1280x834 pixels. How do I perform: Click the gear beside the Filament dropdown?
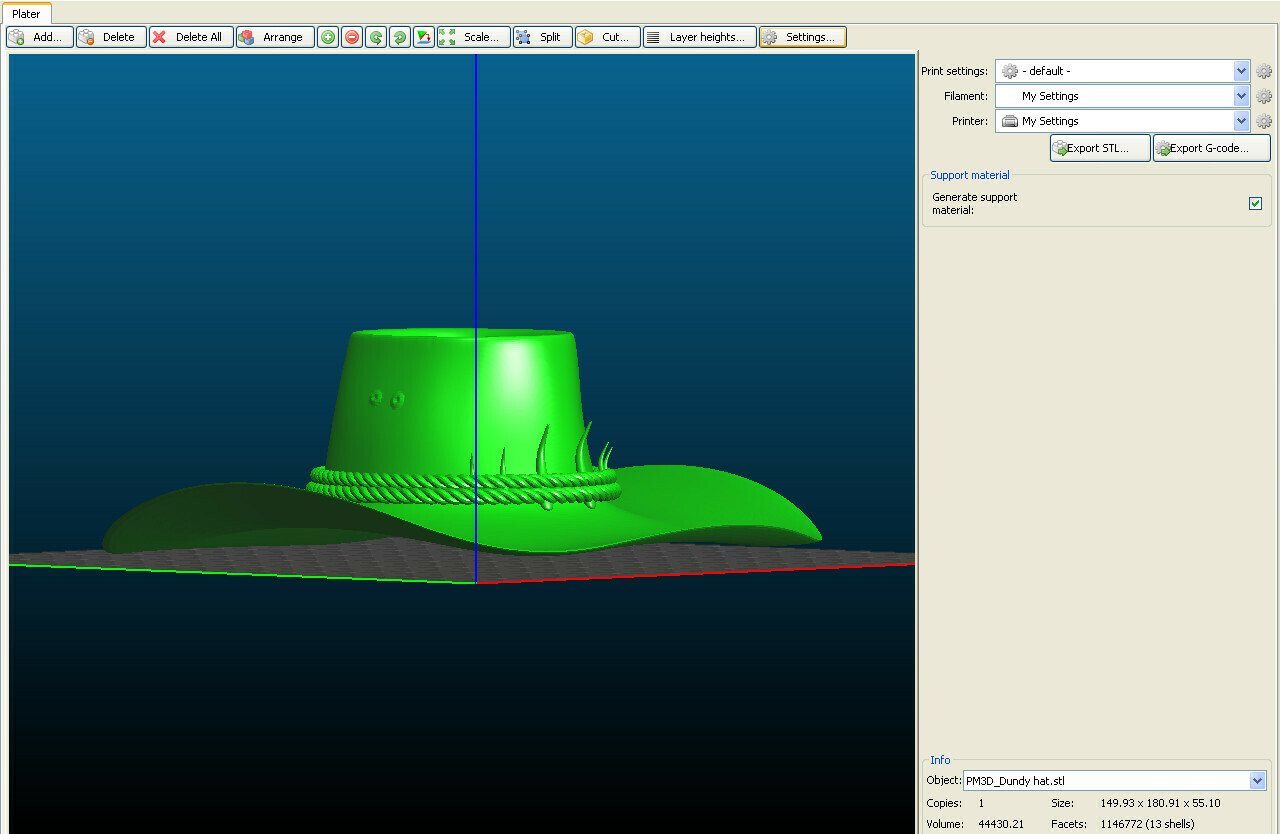pyautogui.click(x=1263, y=95)
